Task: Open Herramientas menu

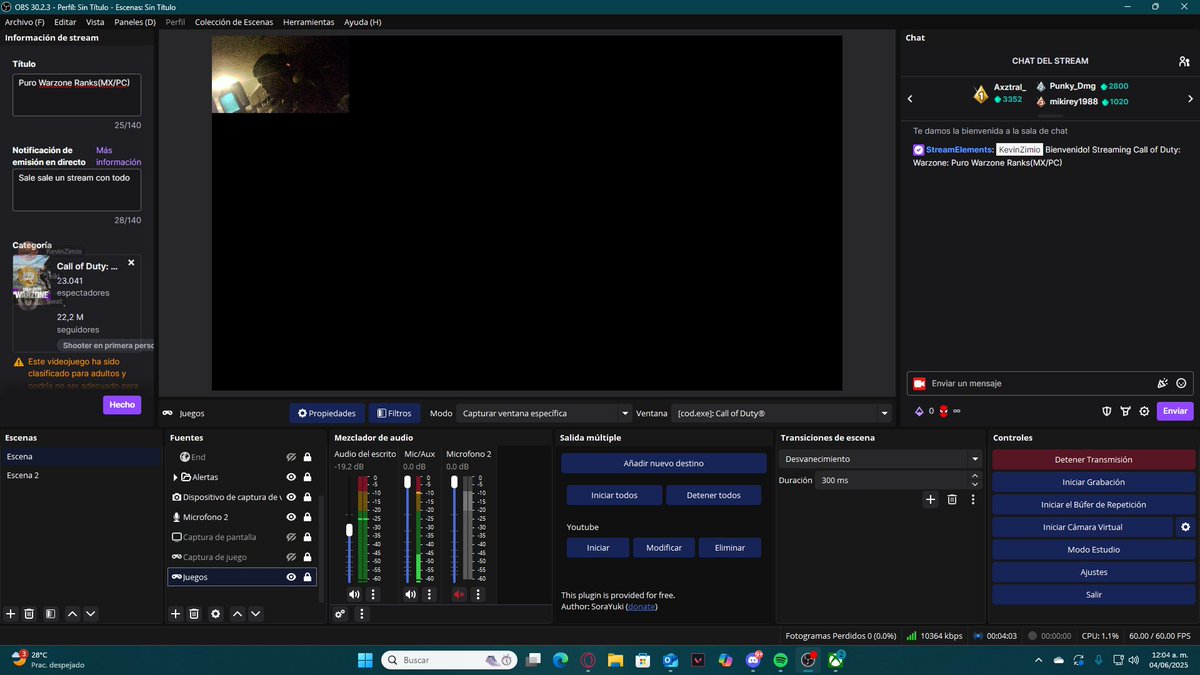Action: click(310, 21)
